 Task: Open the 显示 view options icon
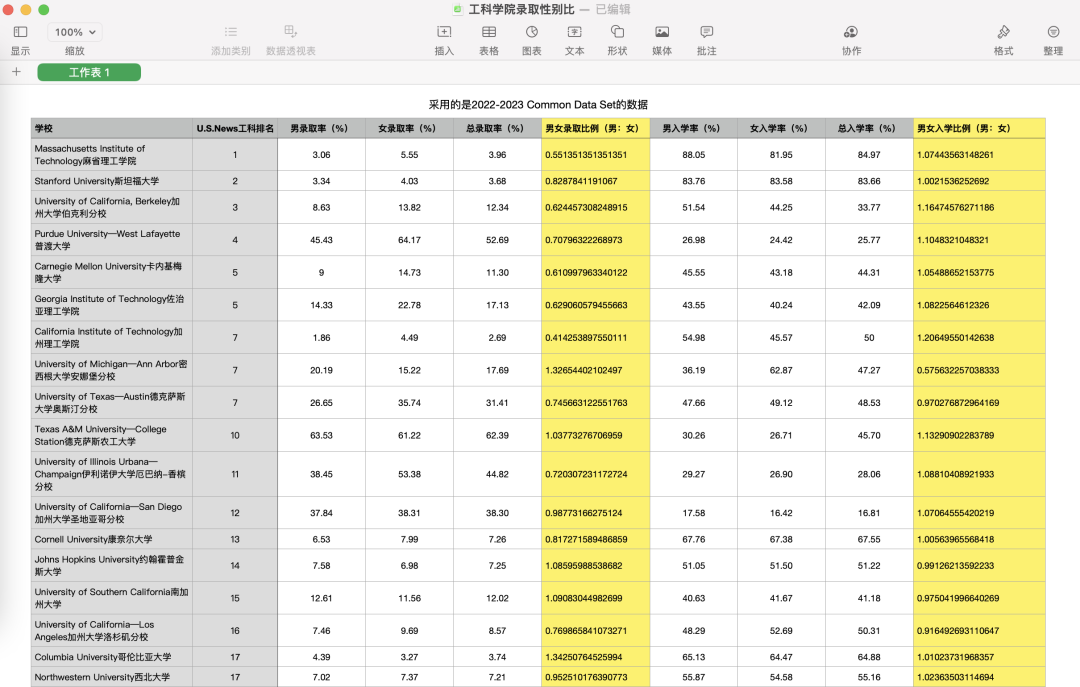(20, 32)
